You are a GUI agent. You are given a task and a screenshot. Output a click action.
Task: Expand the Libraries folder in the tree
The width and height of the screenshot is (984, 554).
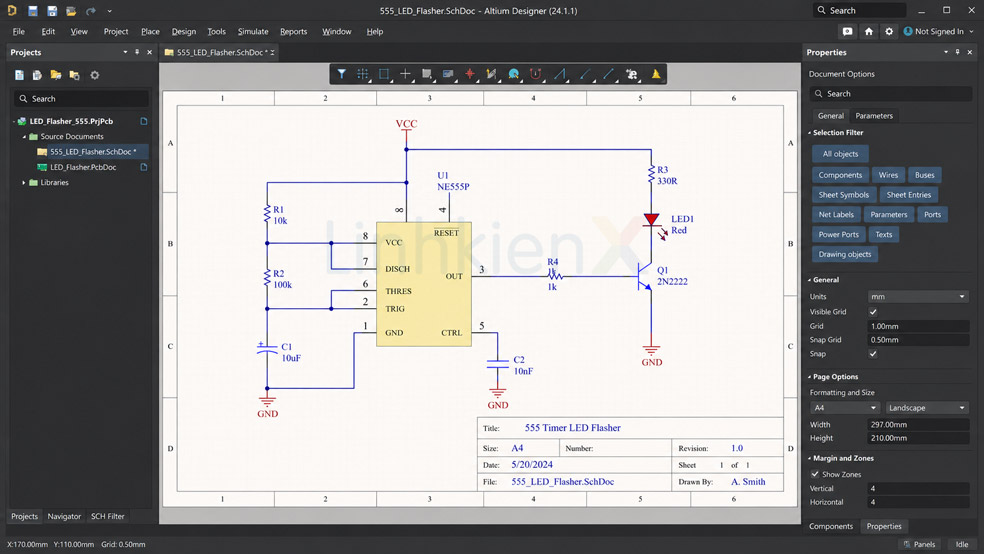(x=24, y=183)
